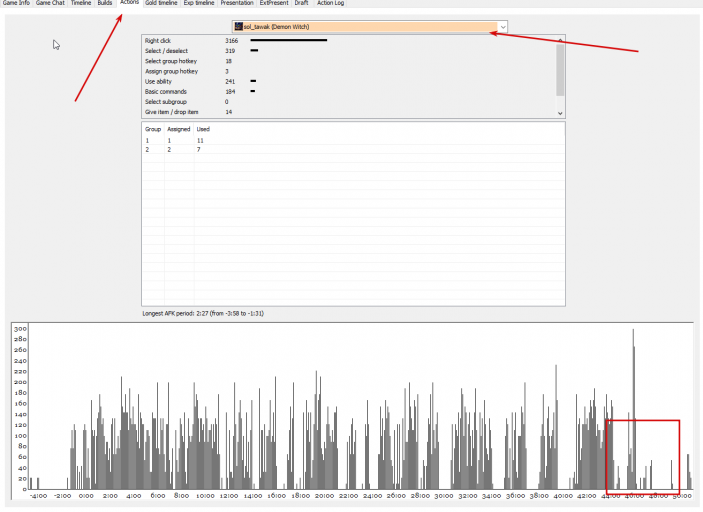This screenshot has width=703, height=512.
Task: Switch to the Game Info tab
Action: [16, 3]
